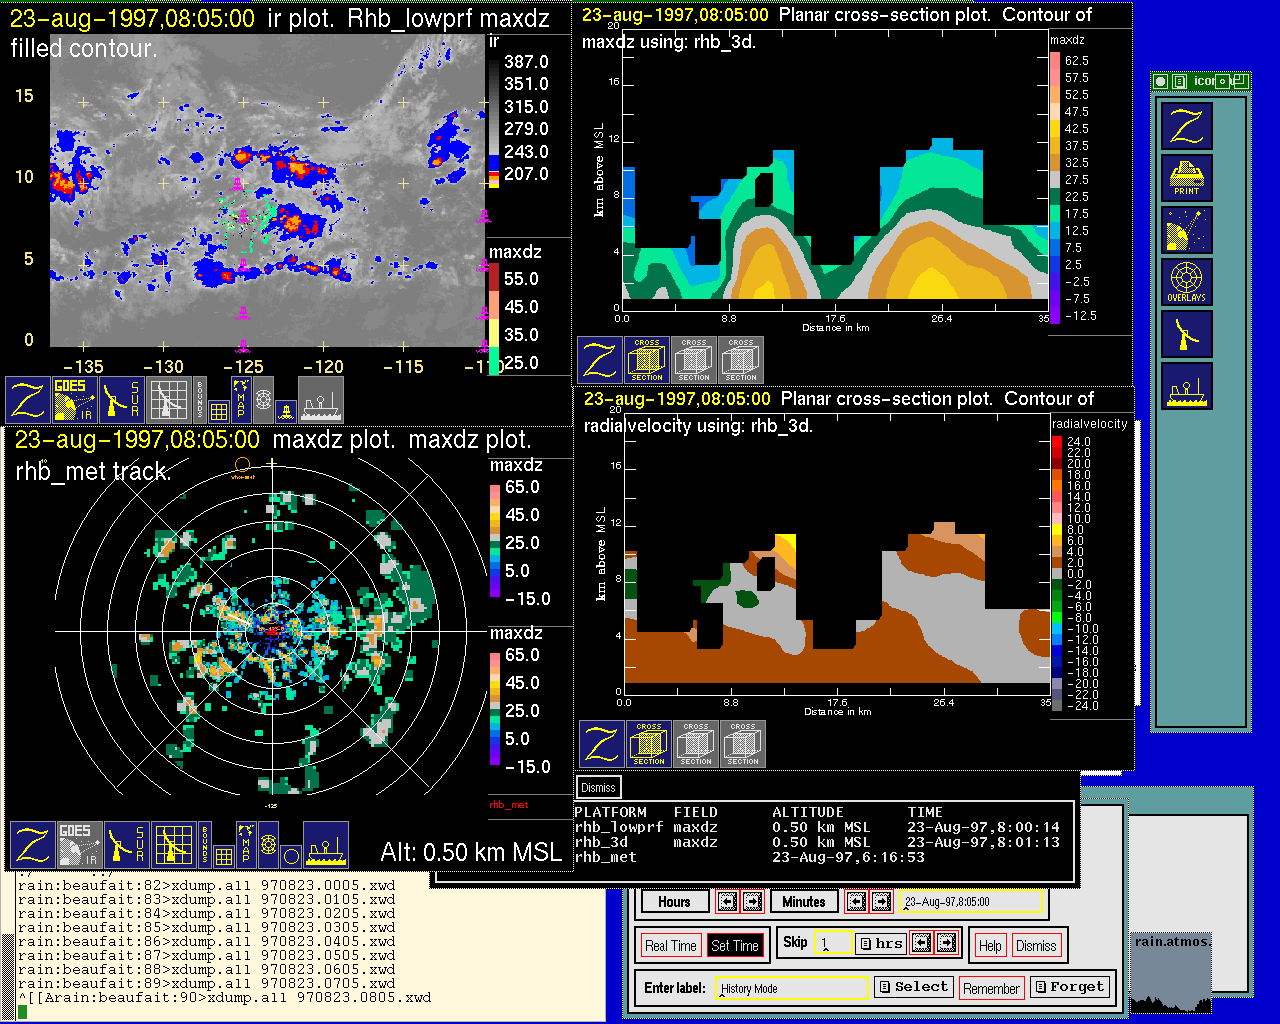Click the PRINT icon in the right icon panel
This screenshot has height=1024, width=1280.
click(1186, 178)
